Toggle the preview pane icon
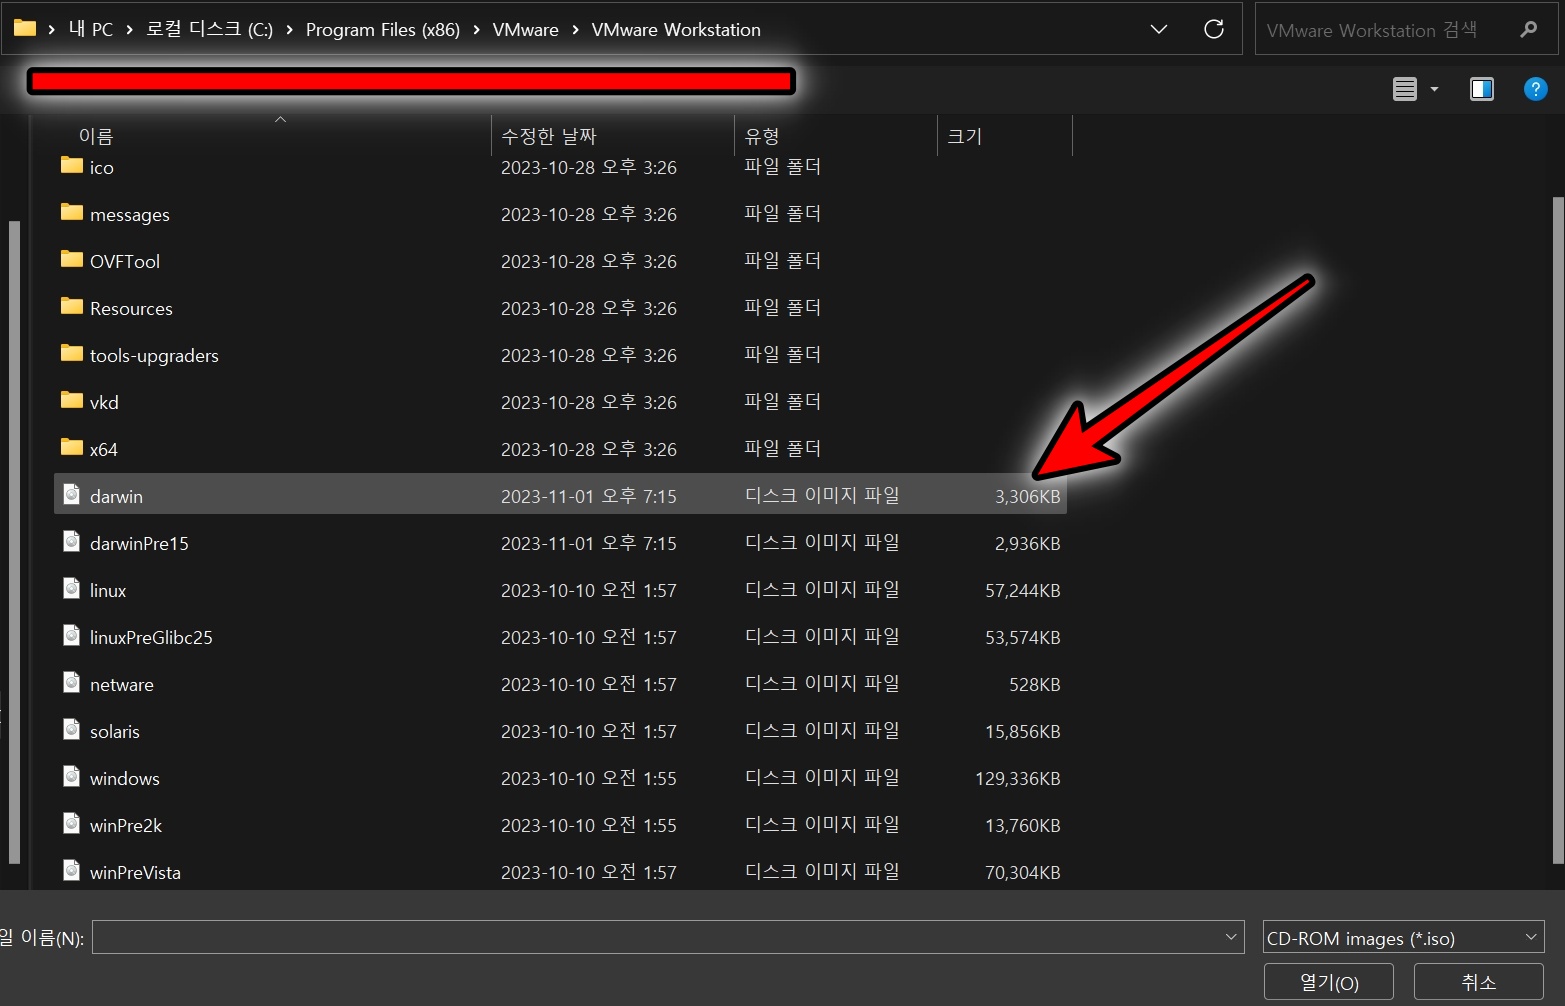The width and height of the screenshot is (1565, 1006). point(1482,89)
